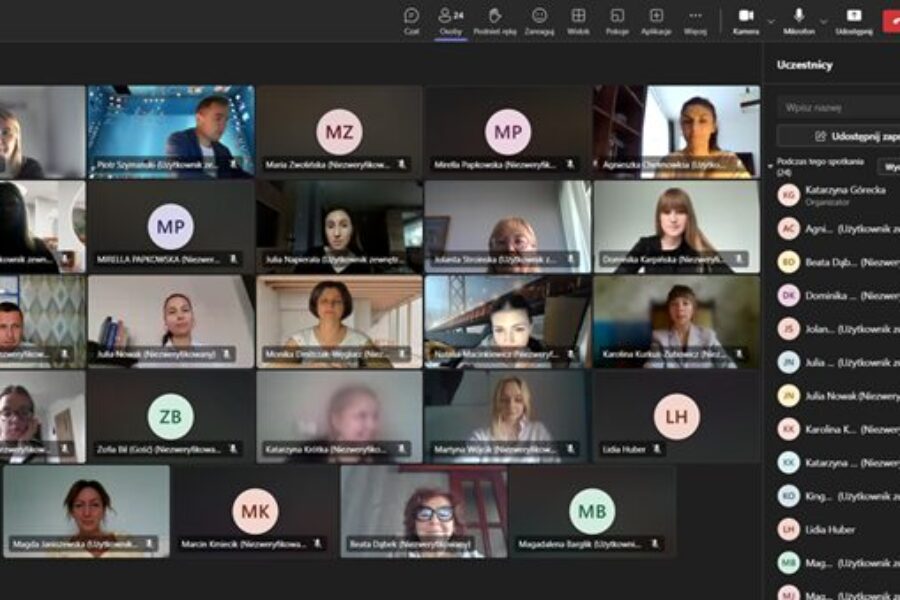Click the ZB avatar tile of Zofia

(170, 417)
